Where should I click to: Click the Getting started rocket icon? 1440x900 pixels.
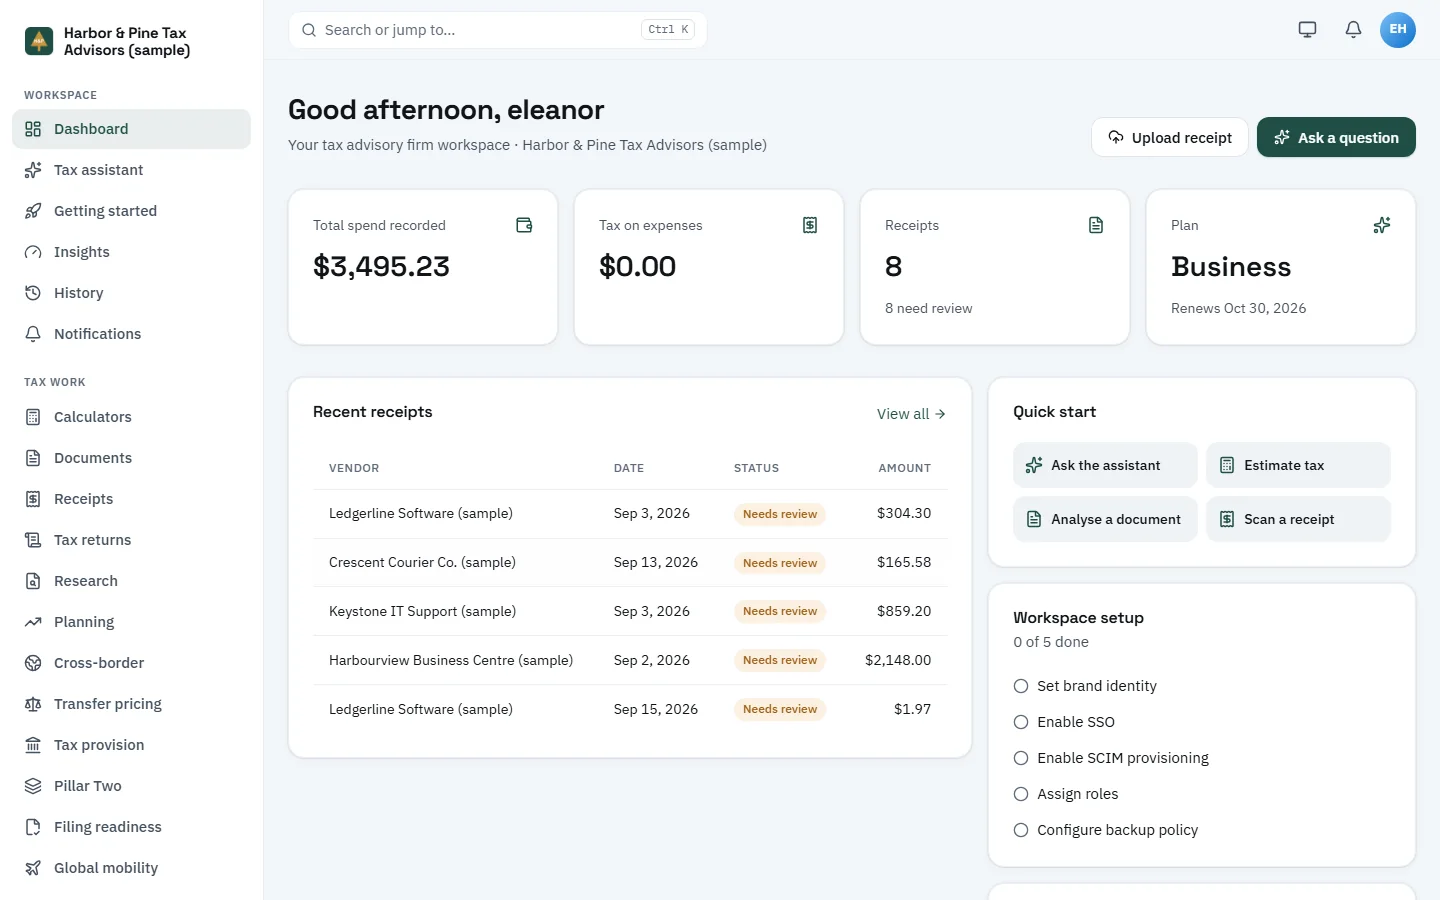[x=33, y=211]
